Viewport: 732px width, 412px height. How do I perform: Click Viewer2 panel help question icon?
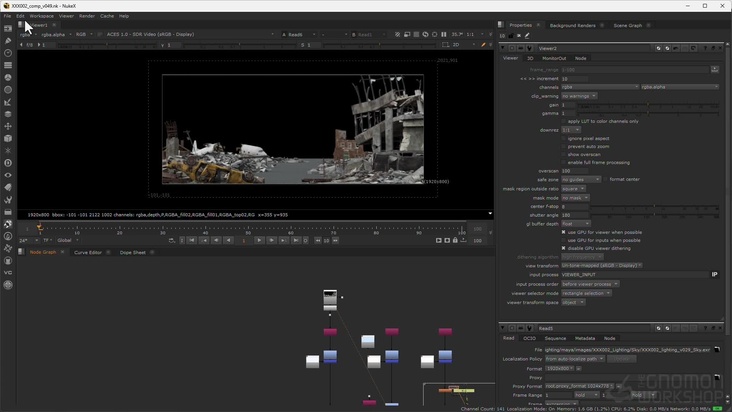(705, 48)
